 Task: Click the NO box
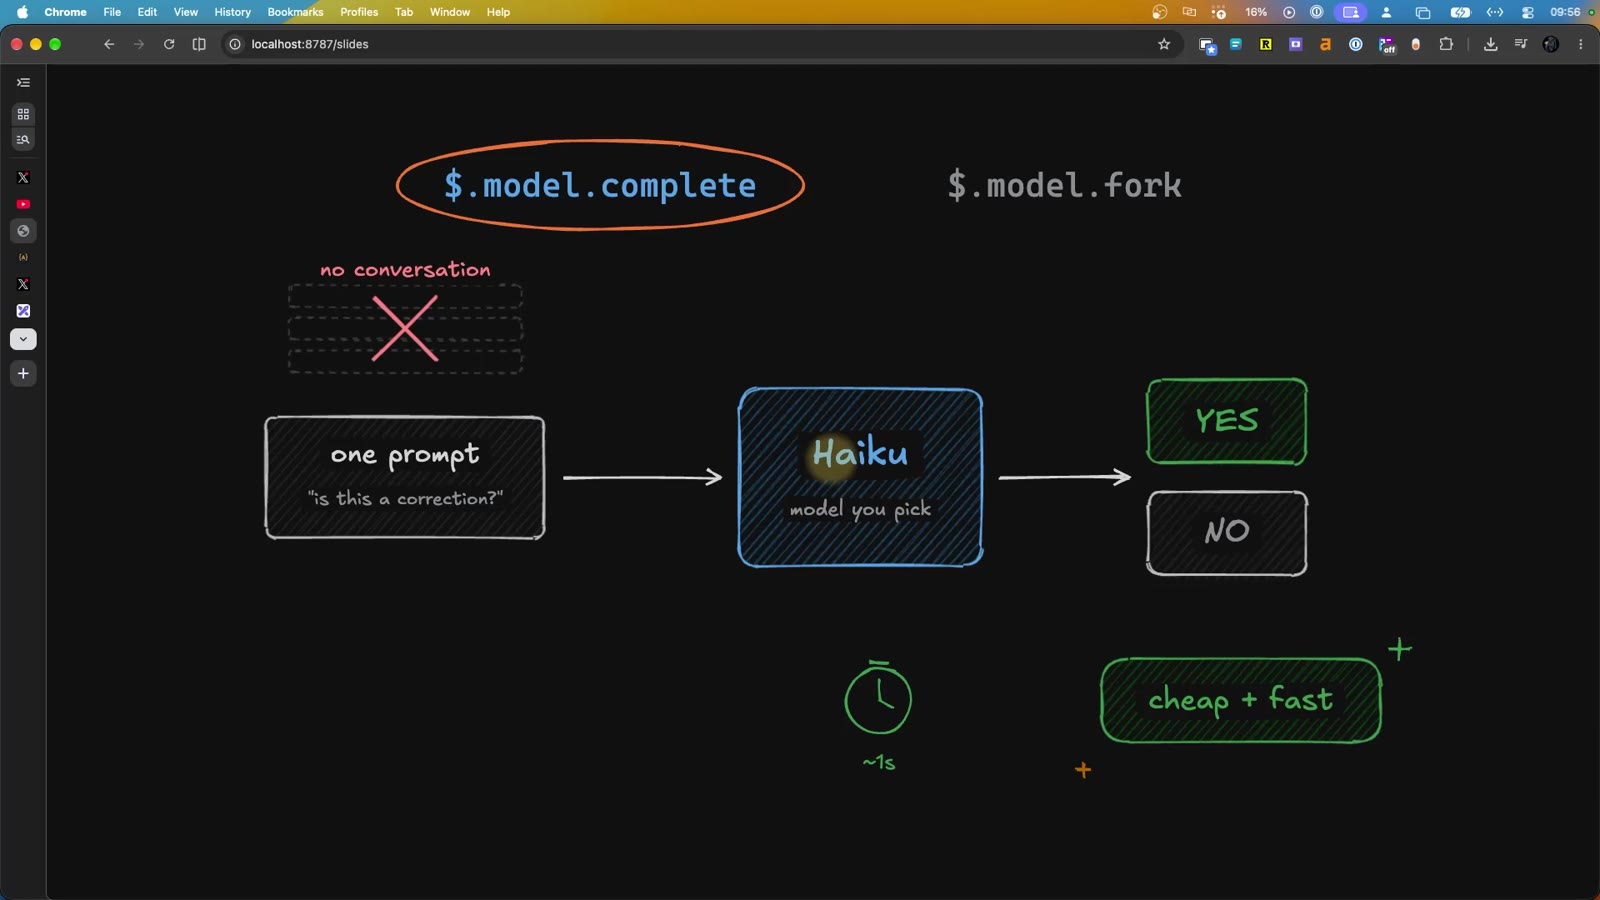pos(1227,533)
